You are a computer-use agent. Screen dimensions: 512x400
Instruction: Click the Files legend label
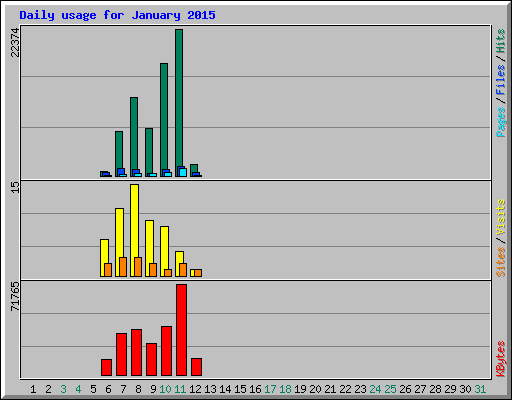point(501,80)
